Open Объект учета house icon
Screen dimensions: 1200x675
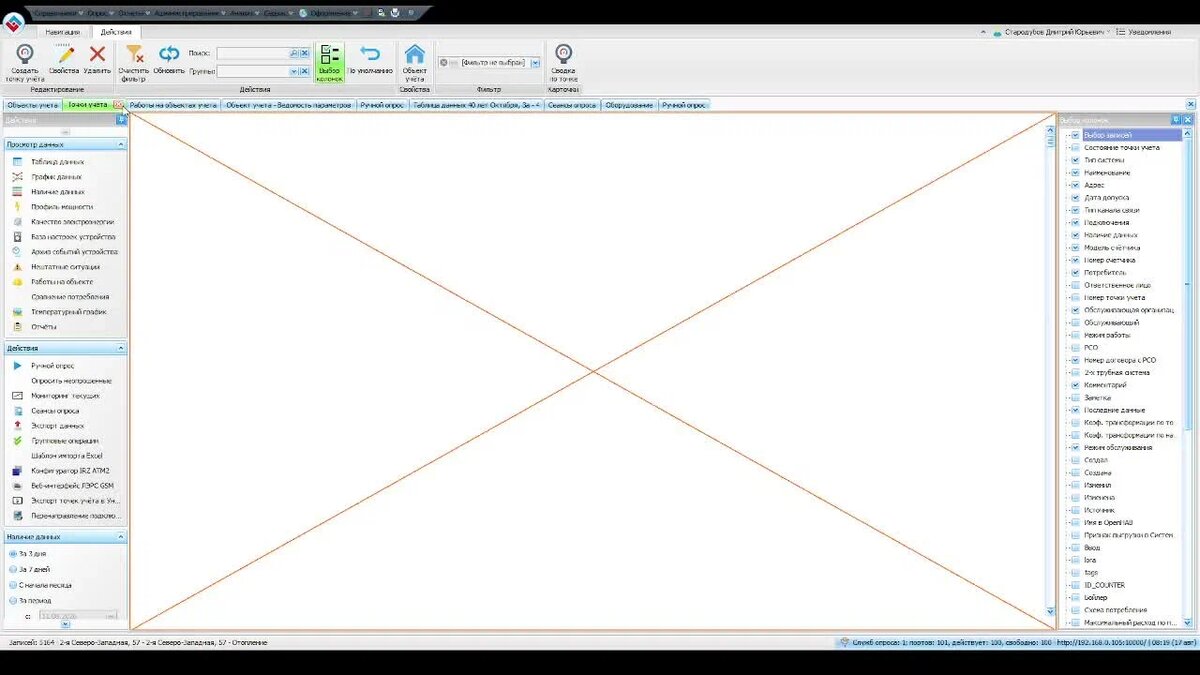click(x=414, y=55)
